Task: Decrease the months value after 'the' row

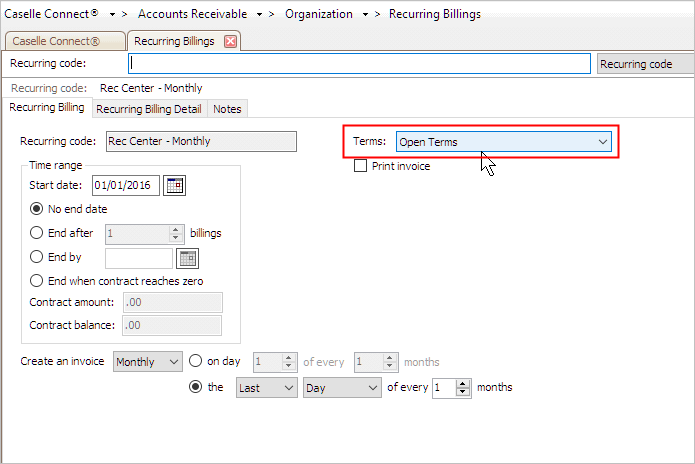Action: click(x=463, y=392)
